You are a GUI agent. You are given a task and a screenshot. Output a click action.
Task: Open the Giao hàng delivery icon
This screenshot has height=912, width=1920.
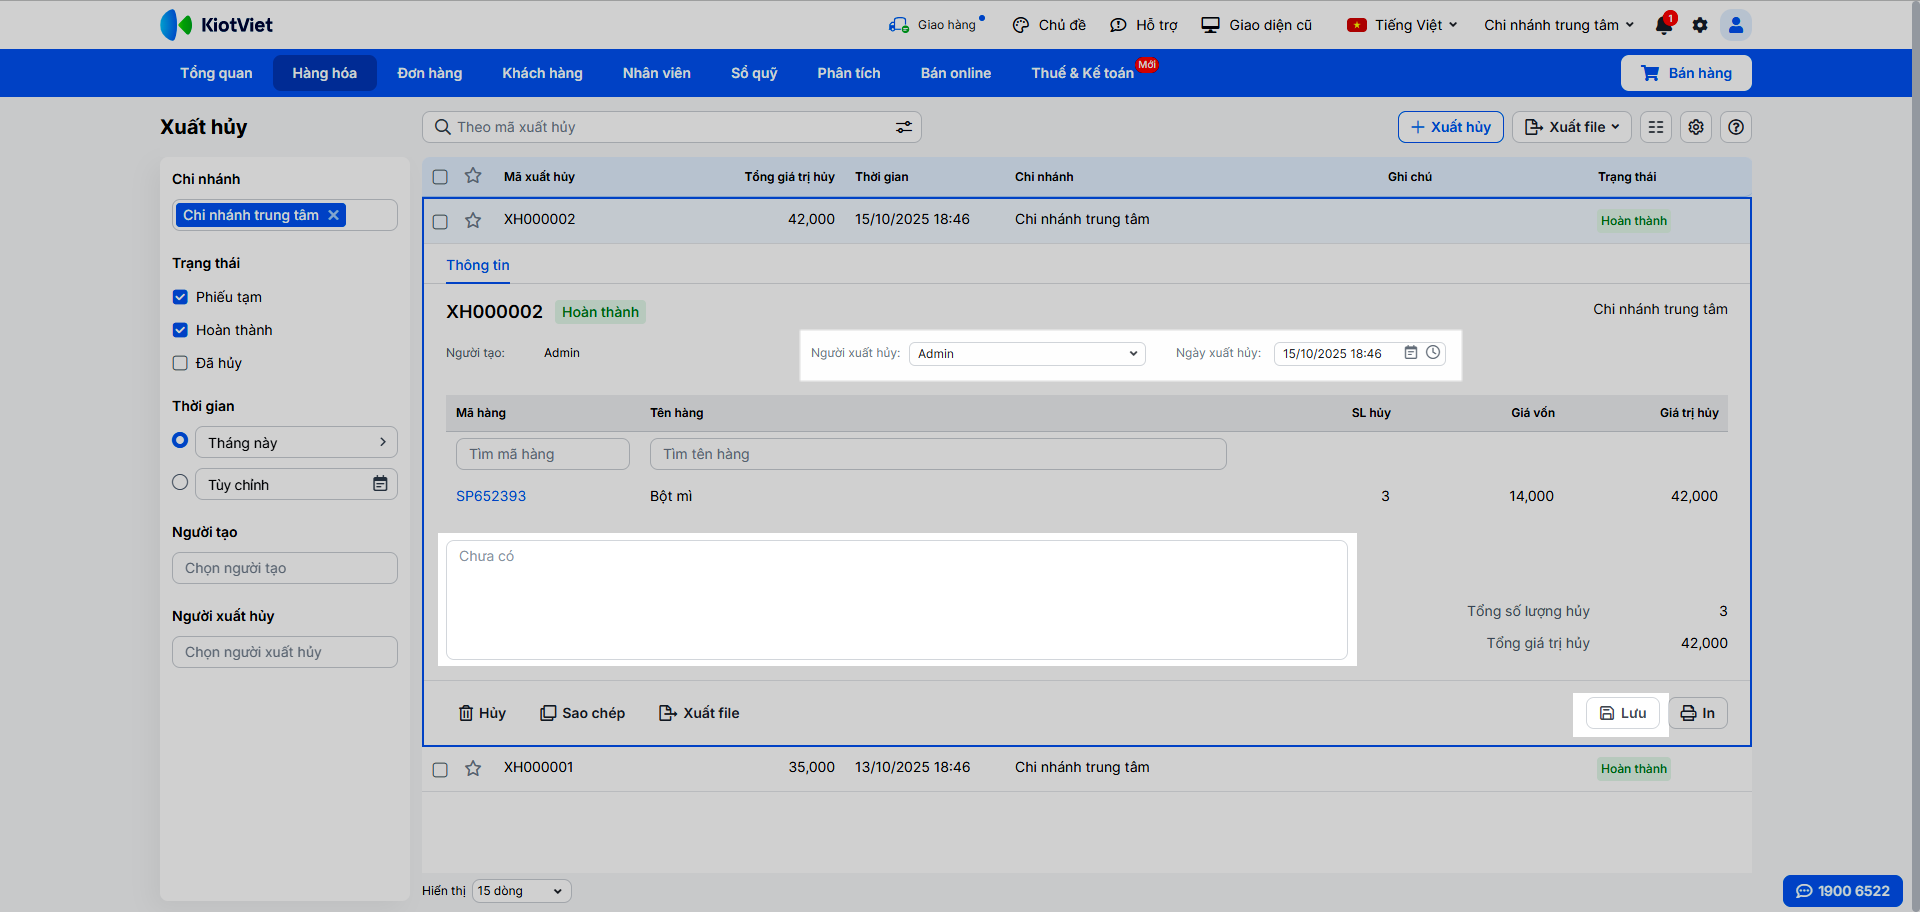tap(898, 25)
